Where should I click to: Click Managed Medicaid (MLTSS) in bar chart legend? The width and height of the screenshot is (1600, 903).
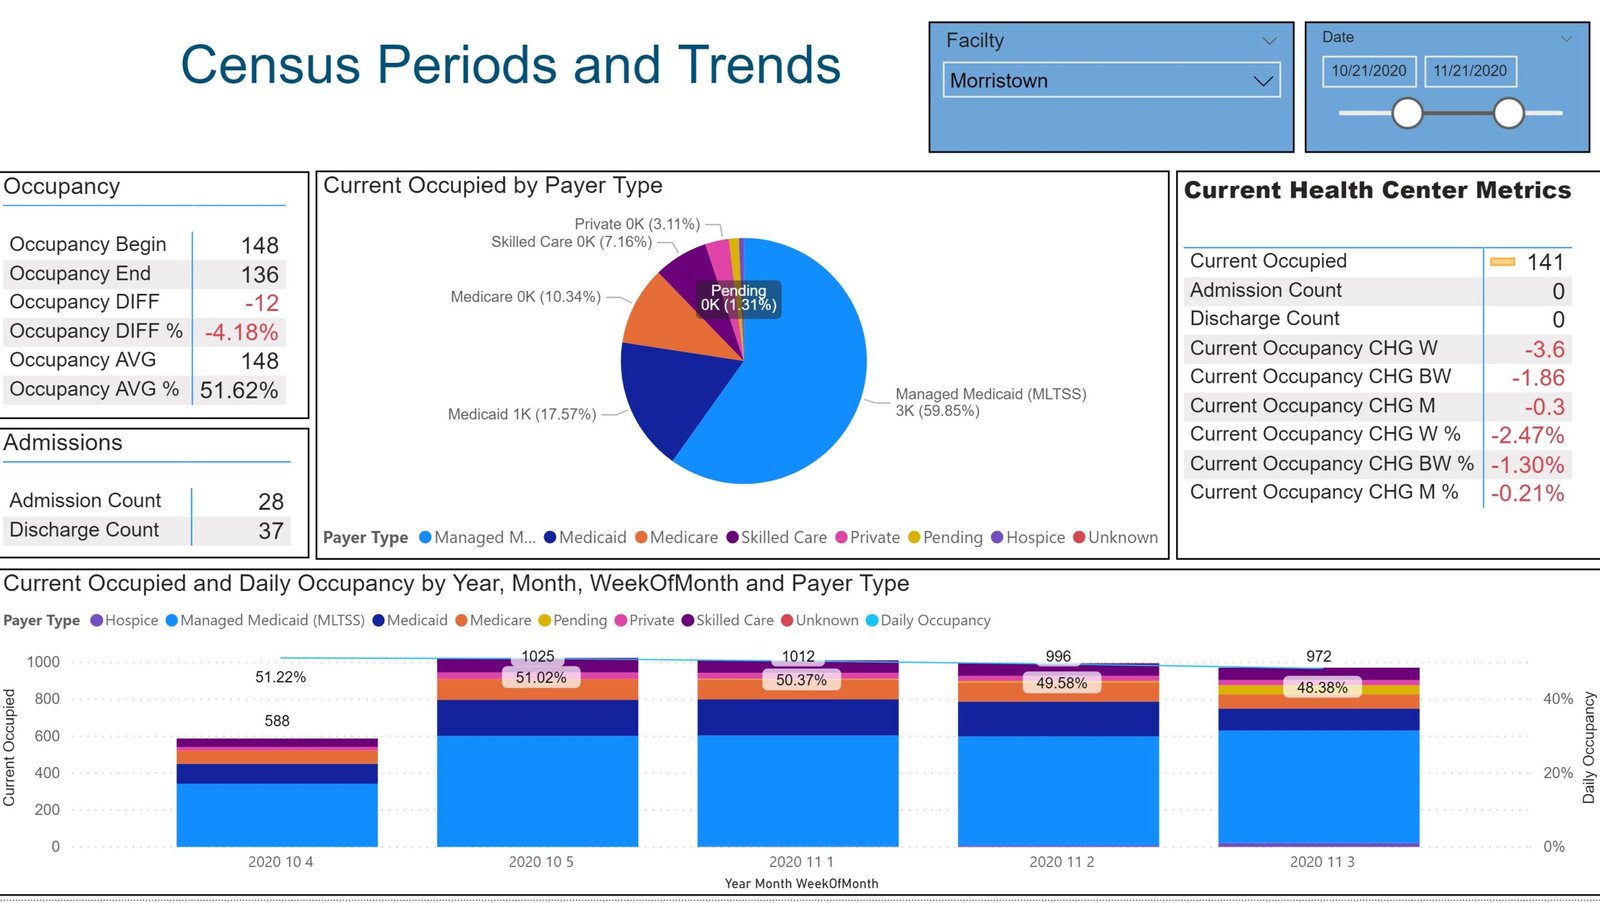tap(271, 621)
